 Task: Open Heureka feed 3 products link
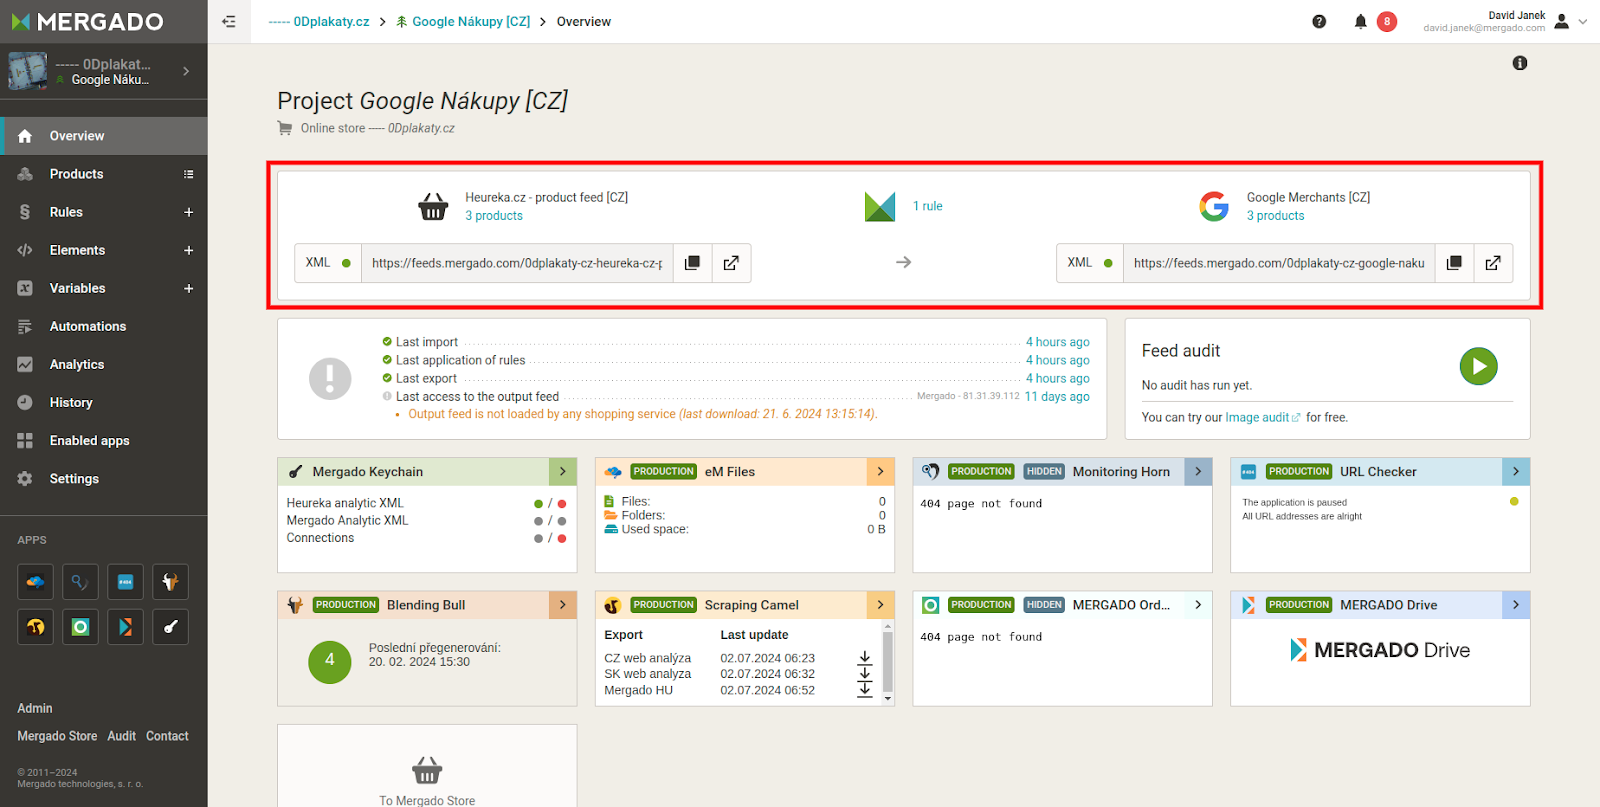pos(494,216)
